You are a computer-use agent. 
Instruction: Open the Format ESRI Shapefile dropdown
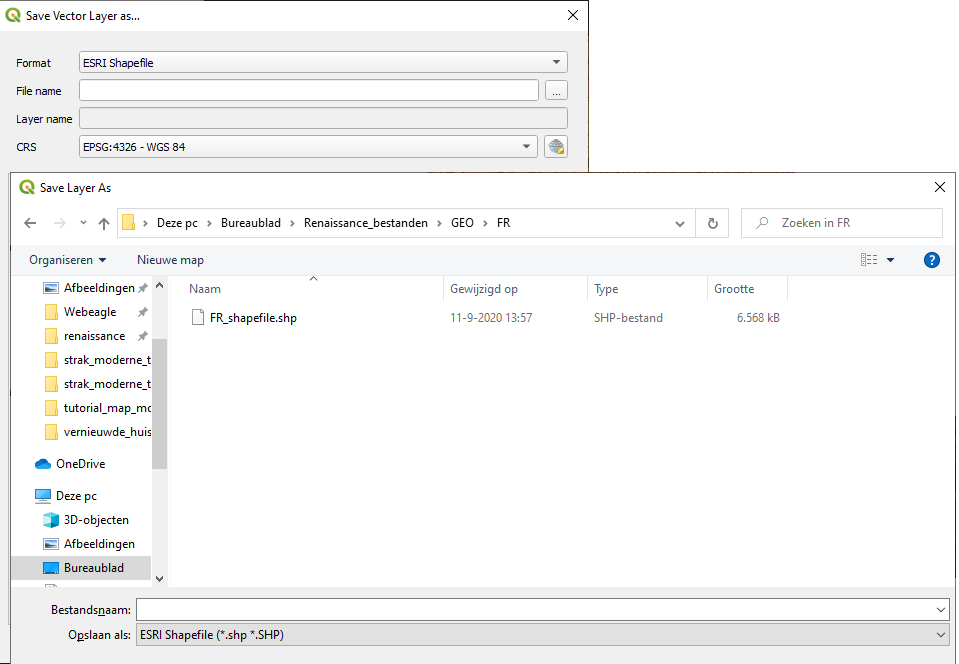click(323, 63)
